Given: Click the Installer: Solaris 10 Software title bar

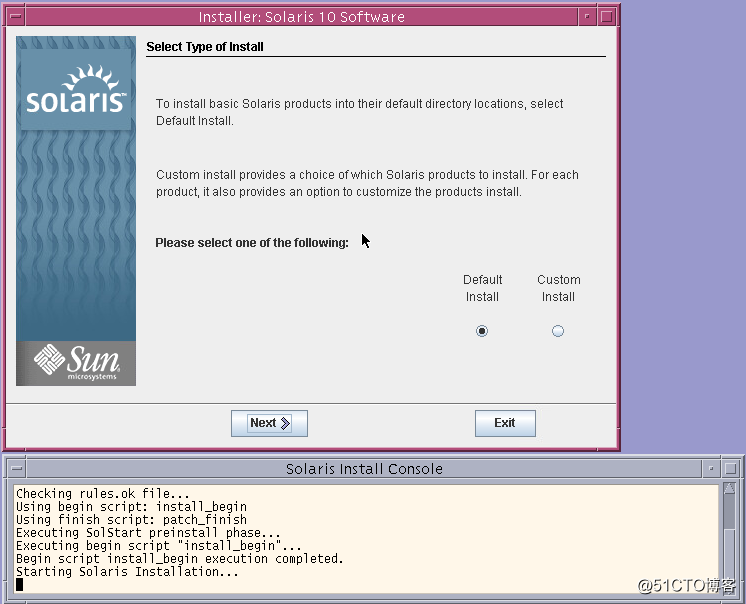Looking at the screenshot, I should tap(302, 17).
